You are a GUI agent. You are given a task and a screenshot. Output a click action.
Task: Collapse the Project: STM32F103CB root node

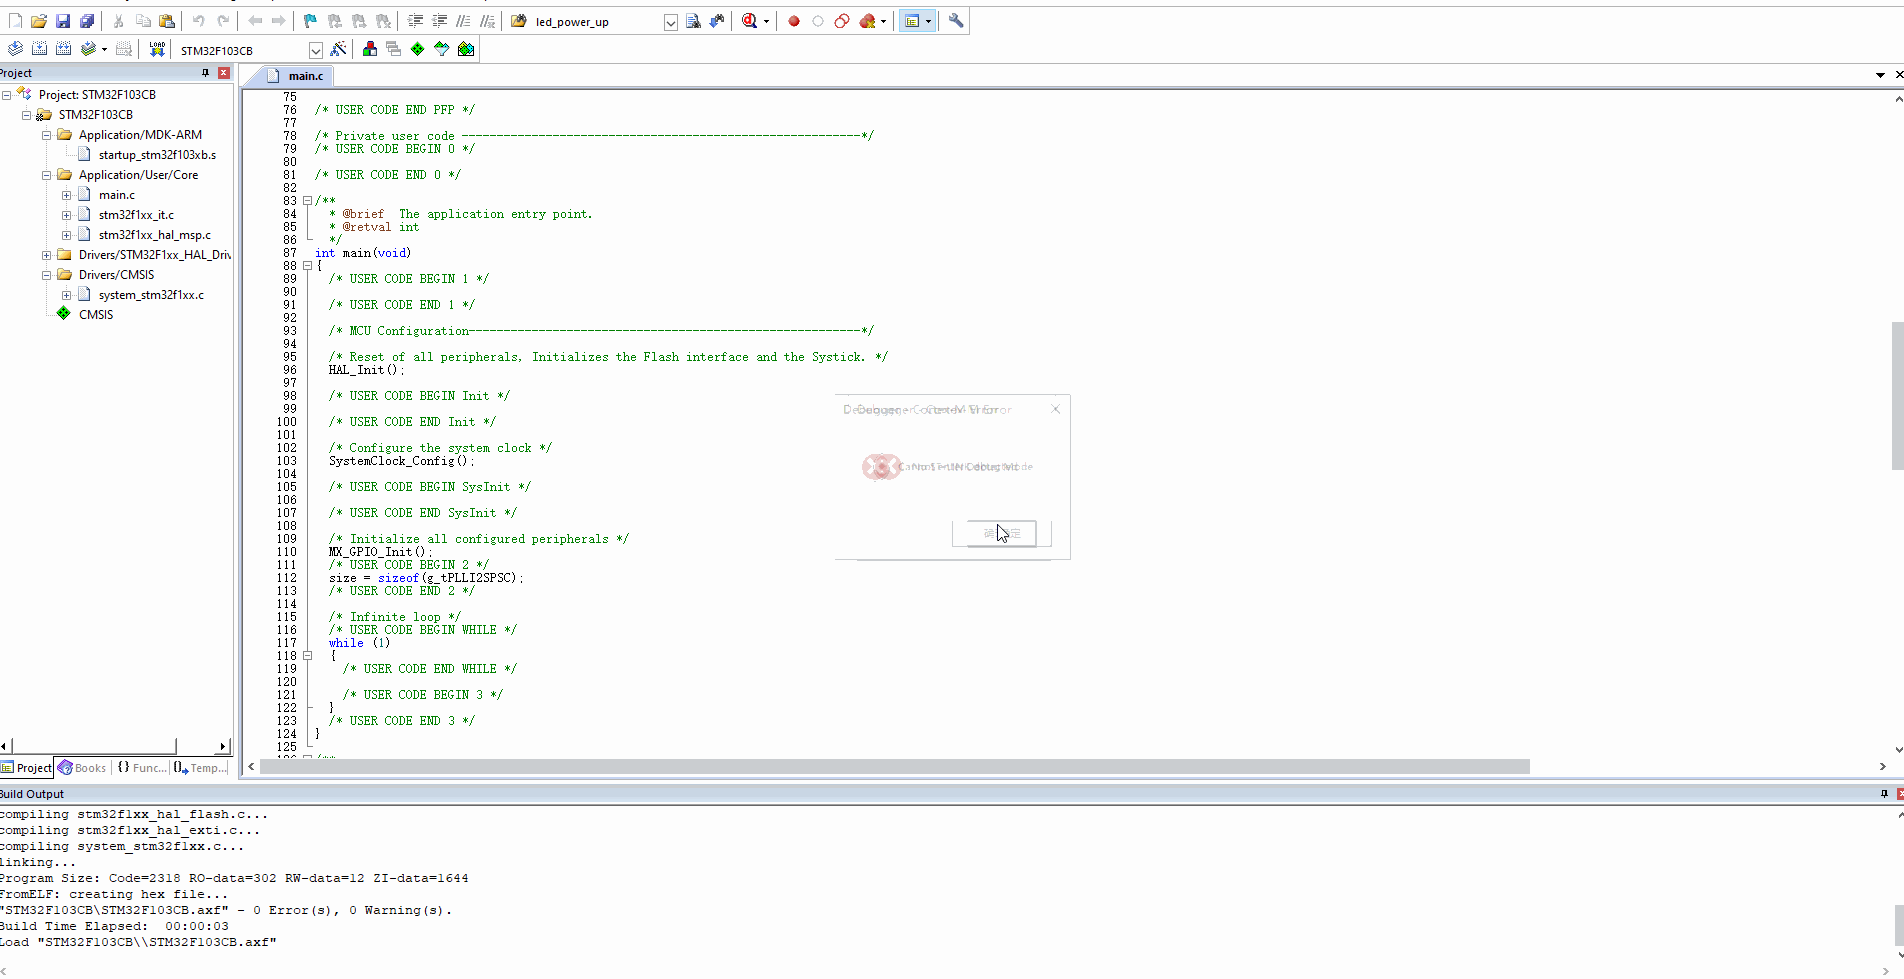tap(7, 94)
